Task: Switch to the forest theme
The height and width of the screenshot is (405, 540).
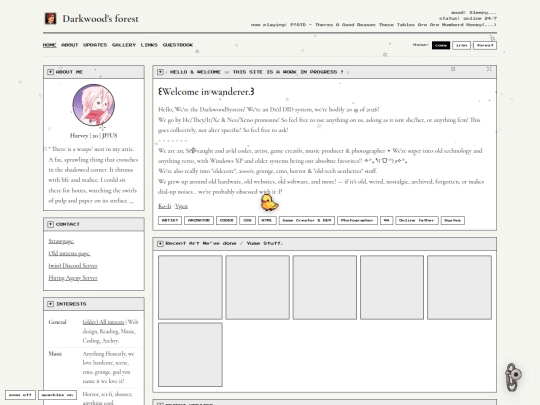Action: click(x=485, y=45)
